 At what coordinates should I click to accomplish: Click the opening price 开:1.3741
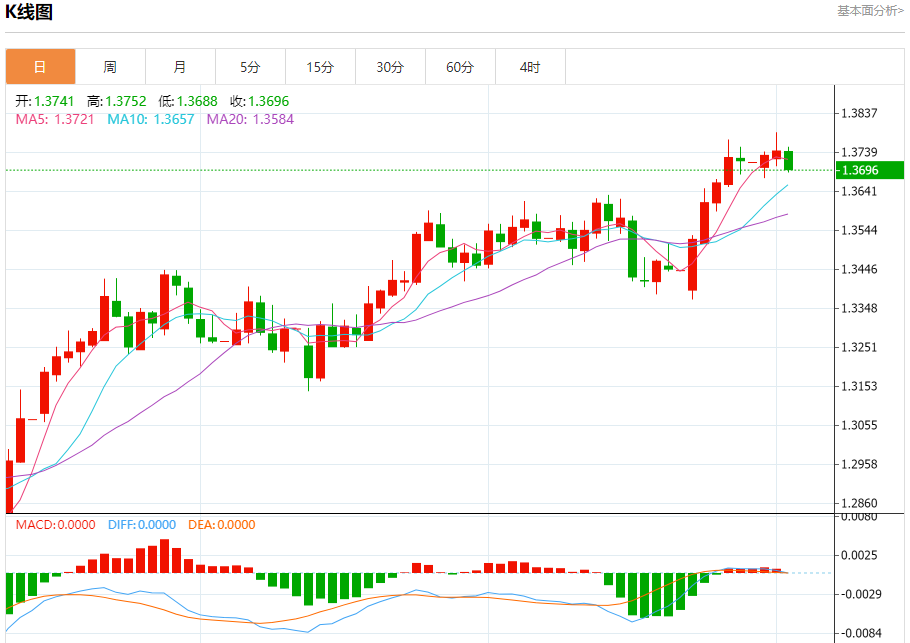point(45,101)
